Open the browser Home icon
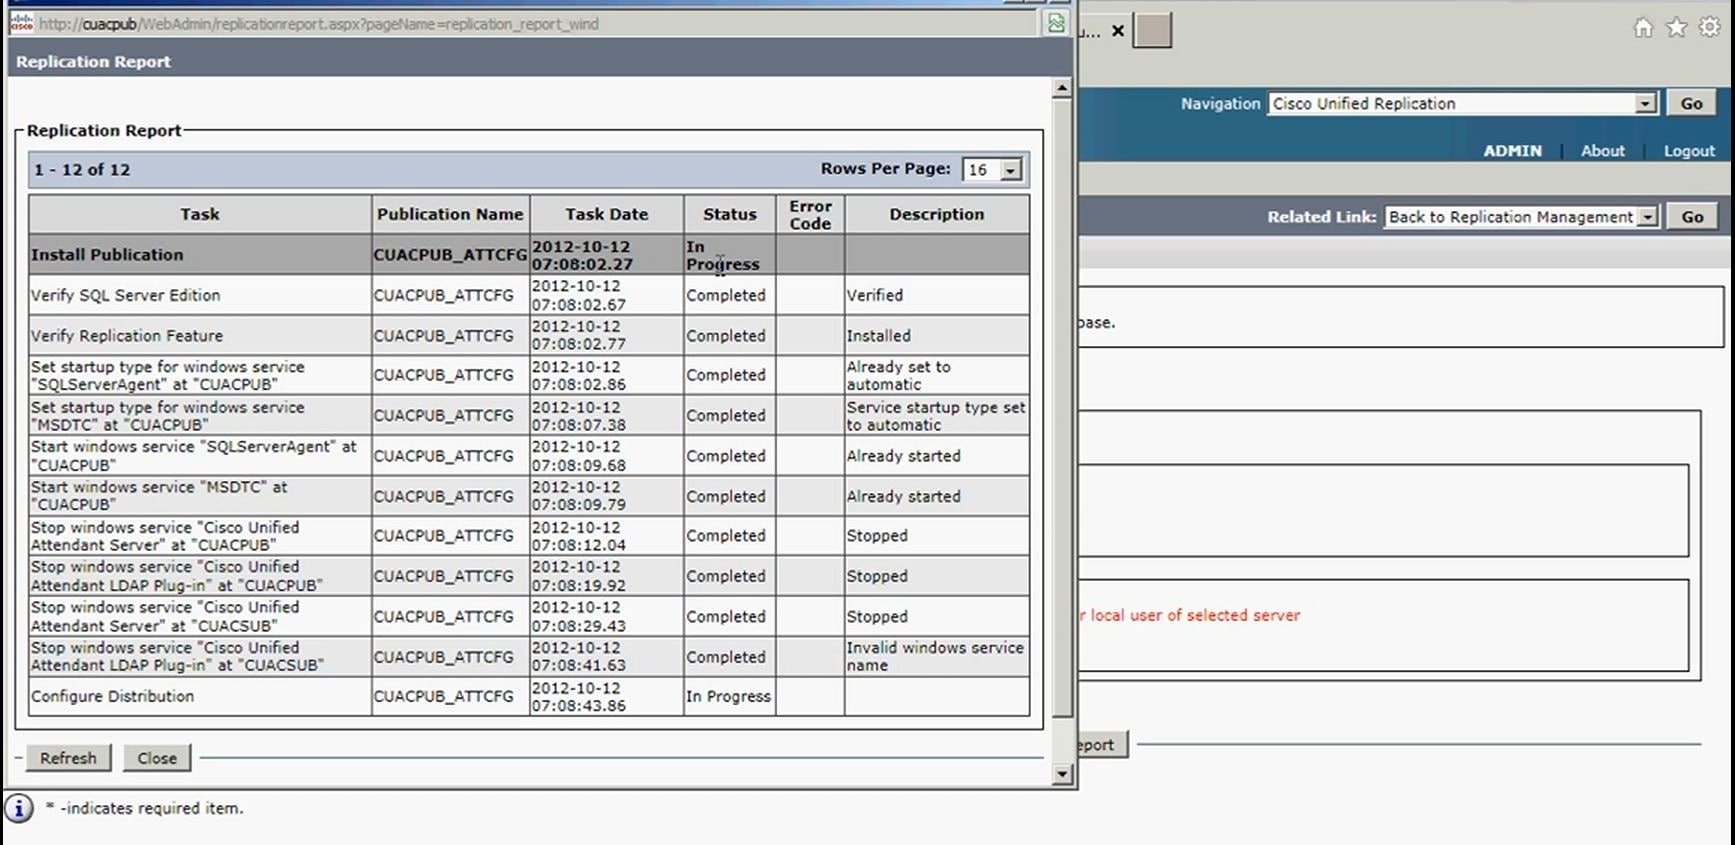The width and height of the screenshot is (1735, 845). point(1643,28)
